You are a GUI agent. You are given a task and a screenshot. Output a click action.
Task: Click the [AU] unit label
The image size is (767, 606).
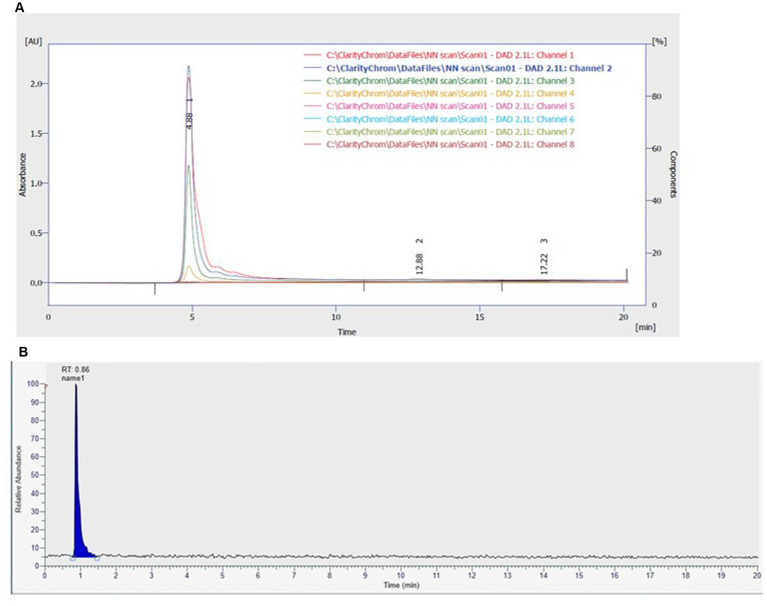[33, 42]
